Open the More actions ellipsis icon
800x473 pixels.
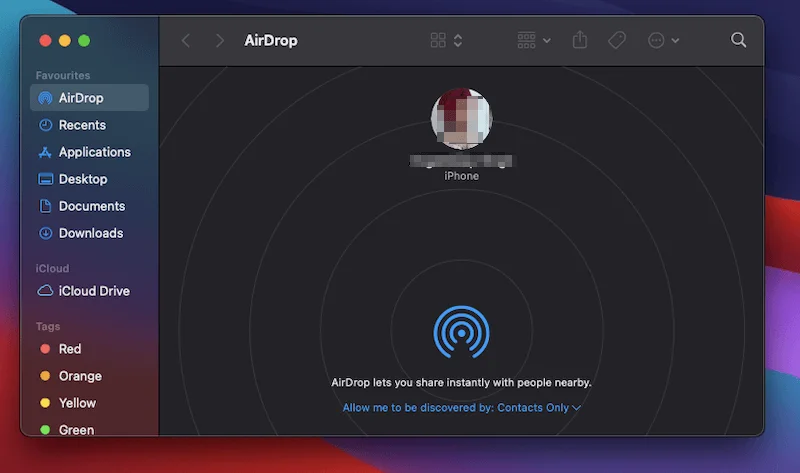[656, 40]
